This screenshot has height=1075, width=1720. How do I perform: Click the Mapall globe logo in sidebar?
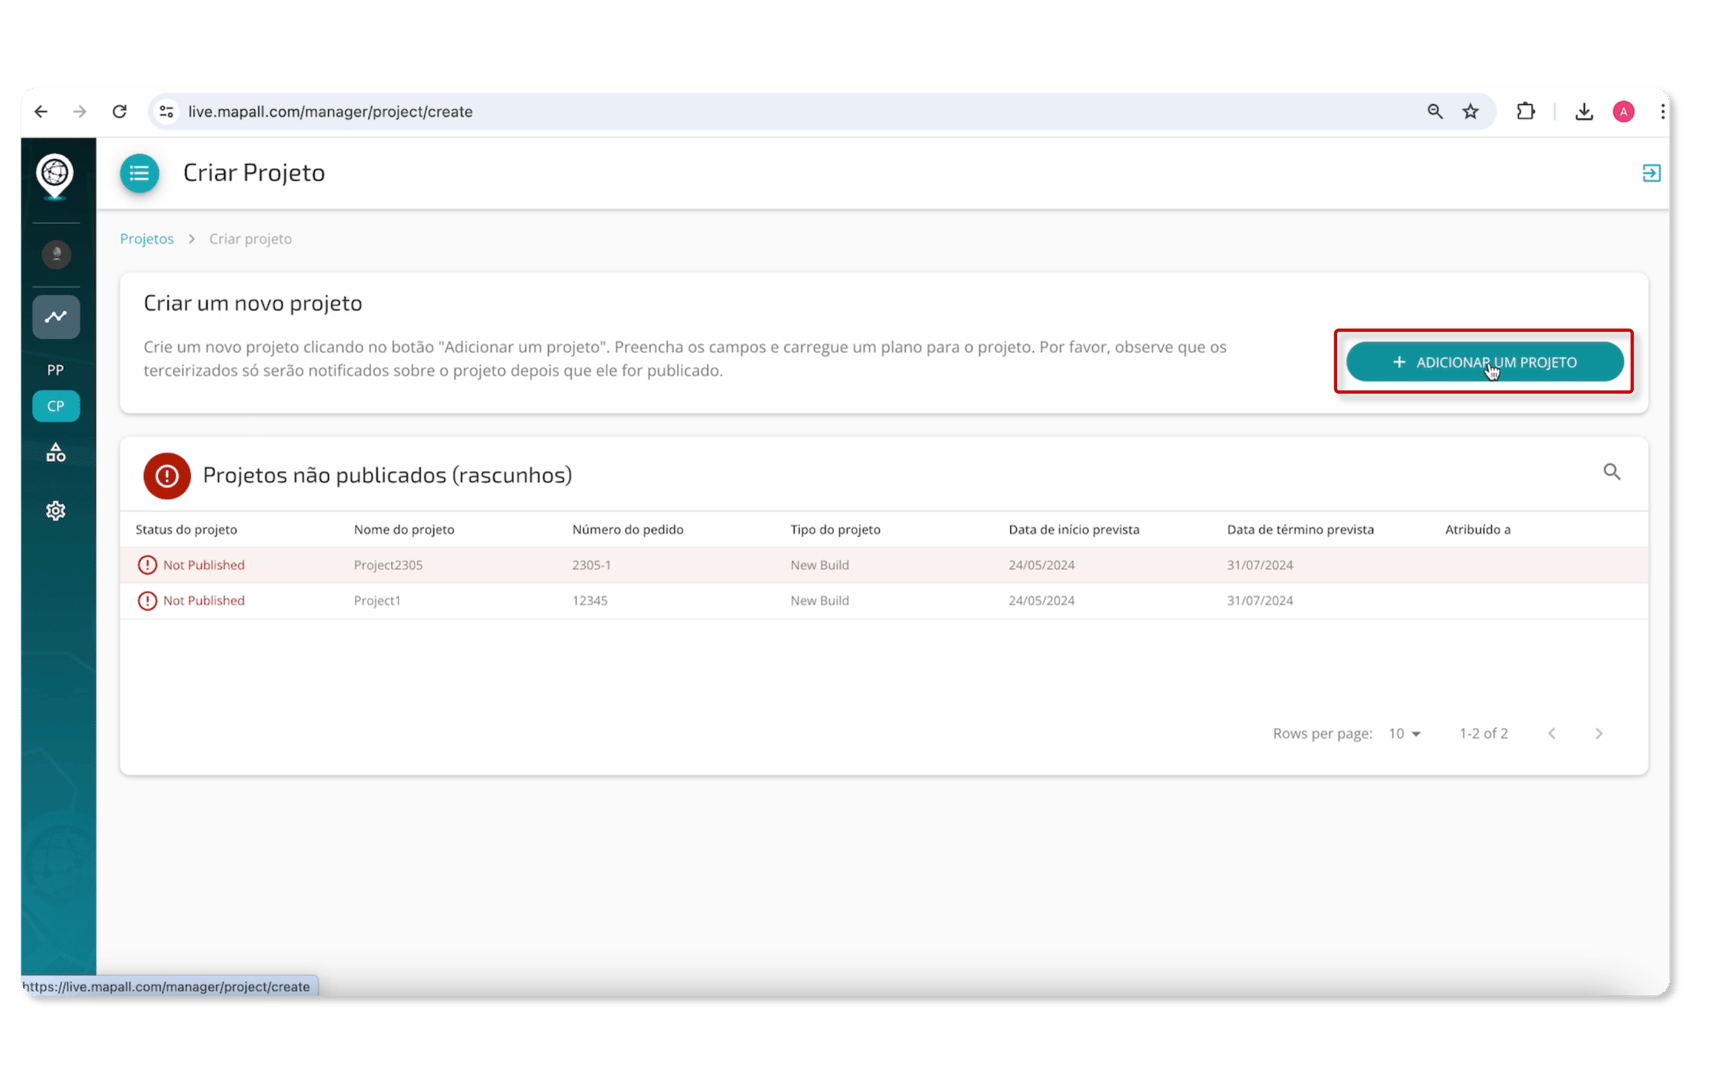(x=55, y=176)
